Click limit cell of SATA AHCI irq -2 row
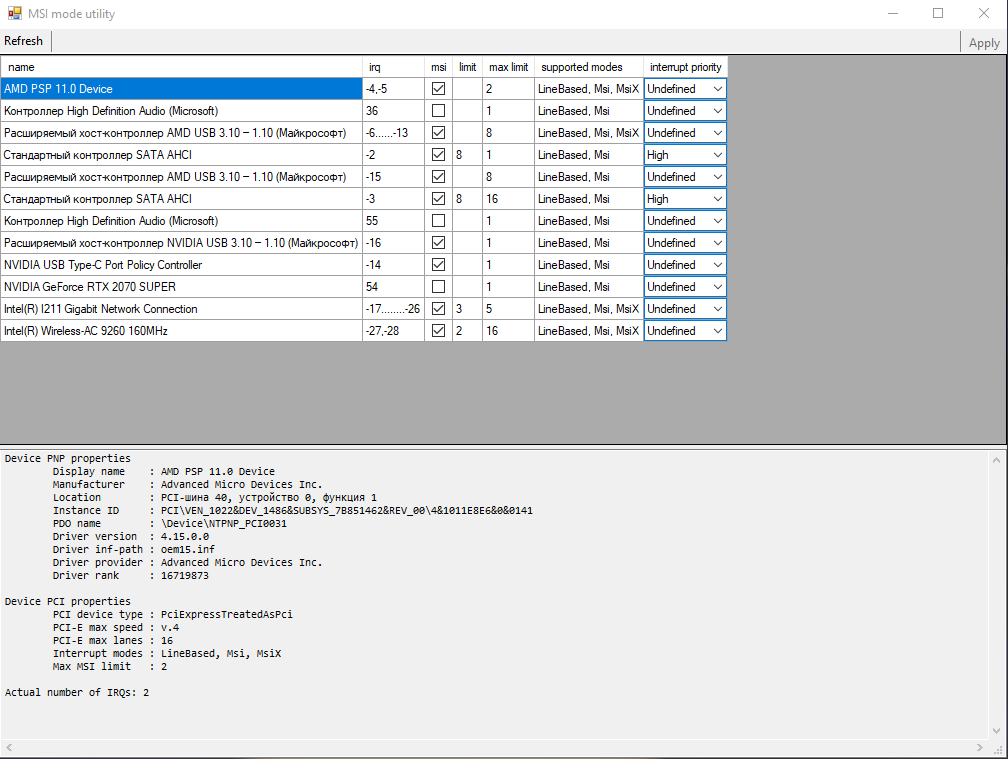The height and width of the screenshot is (759, 1008). (467, 155)
